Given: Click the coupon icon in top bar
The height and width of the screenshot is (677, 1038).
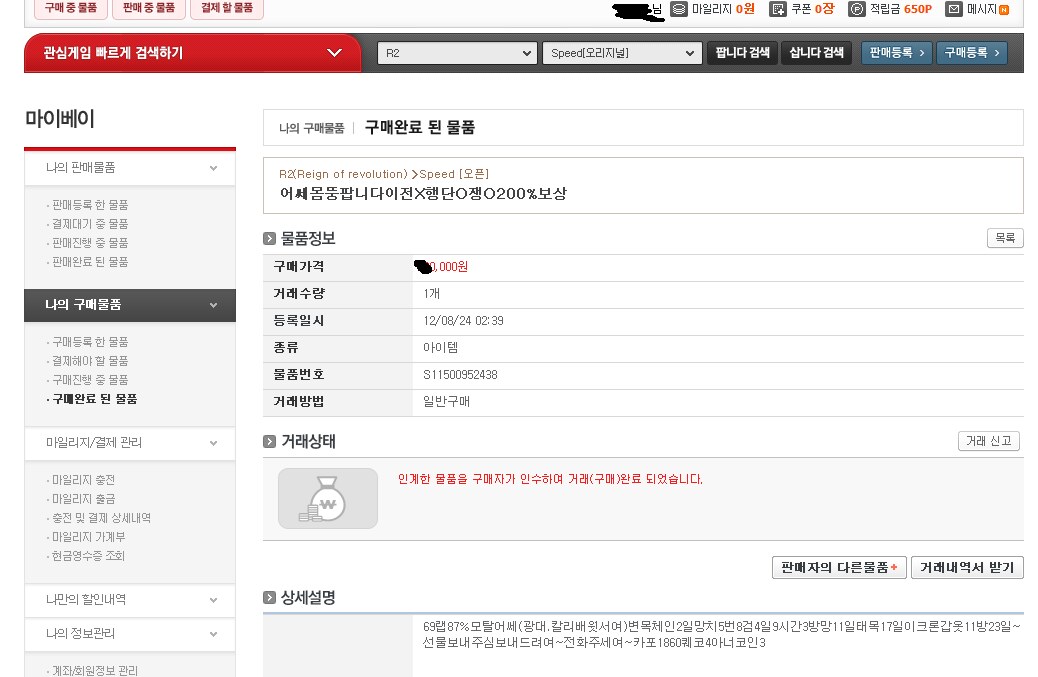Looking at the screenshot, I should point(777,9).
